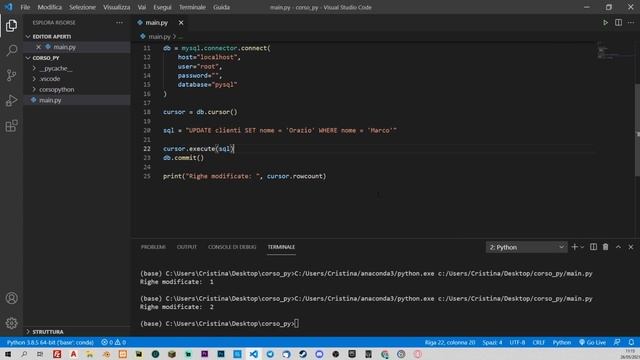Open editor More Actions ellipsis
640x360 pixels.
tap(631, 23)
